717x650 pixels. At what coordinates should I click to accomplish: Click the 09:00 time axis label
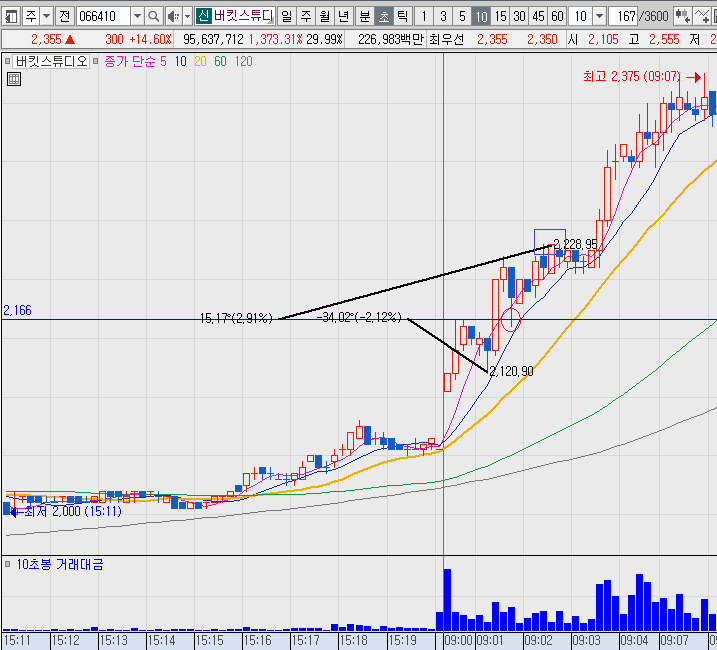459,640
